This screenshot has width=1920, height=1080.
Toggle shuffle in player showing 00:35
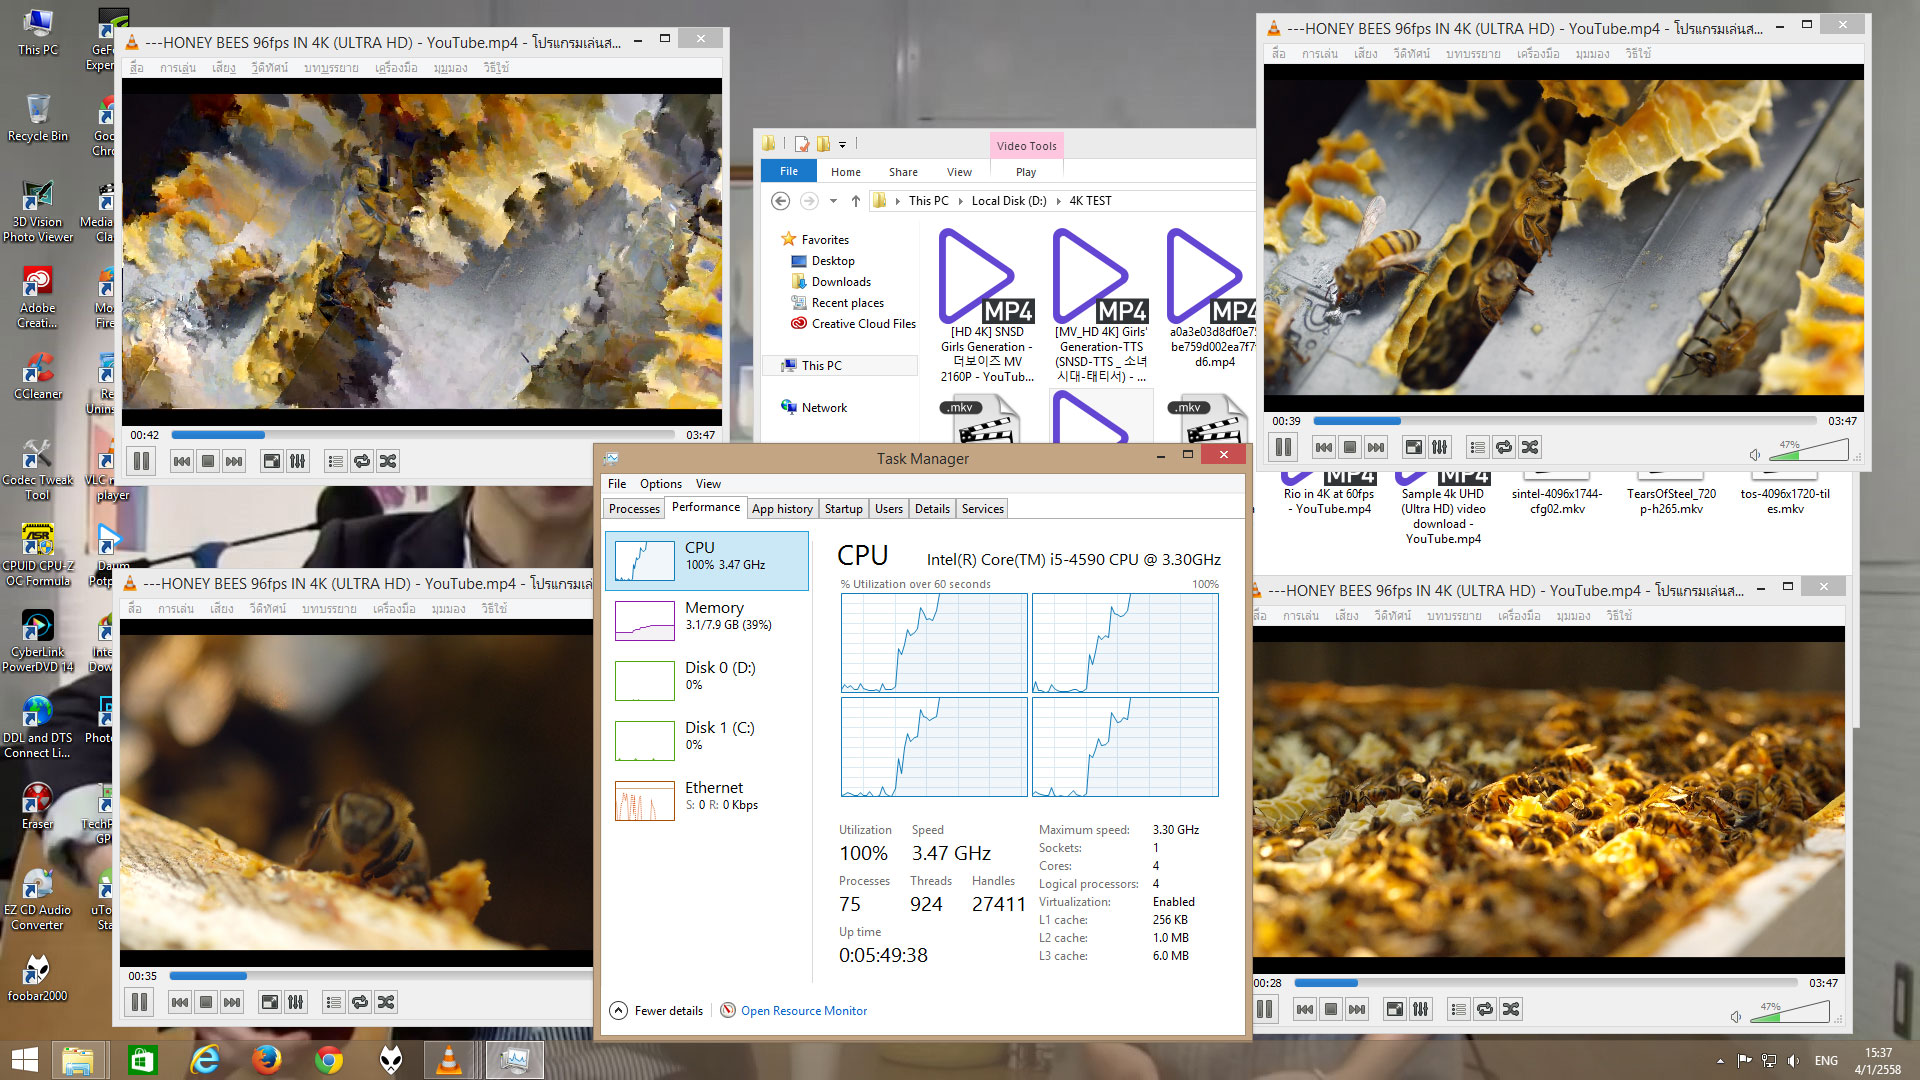click(386, 1002)
